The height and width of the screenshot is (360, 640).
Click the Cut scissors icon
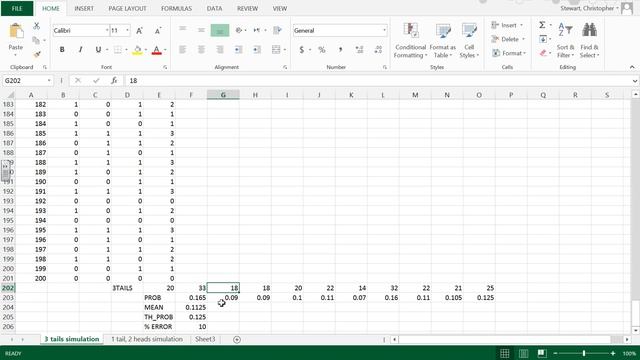click(36, 26)
